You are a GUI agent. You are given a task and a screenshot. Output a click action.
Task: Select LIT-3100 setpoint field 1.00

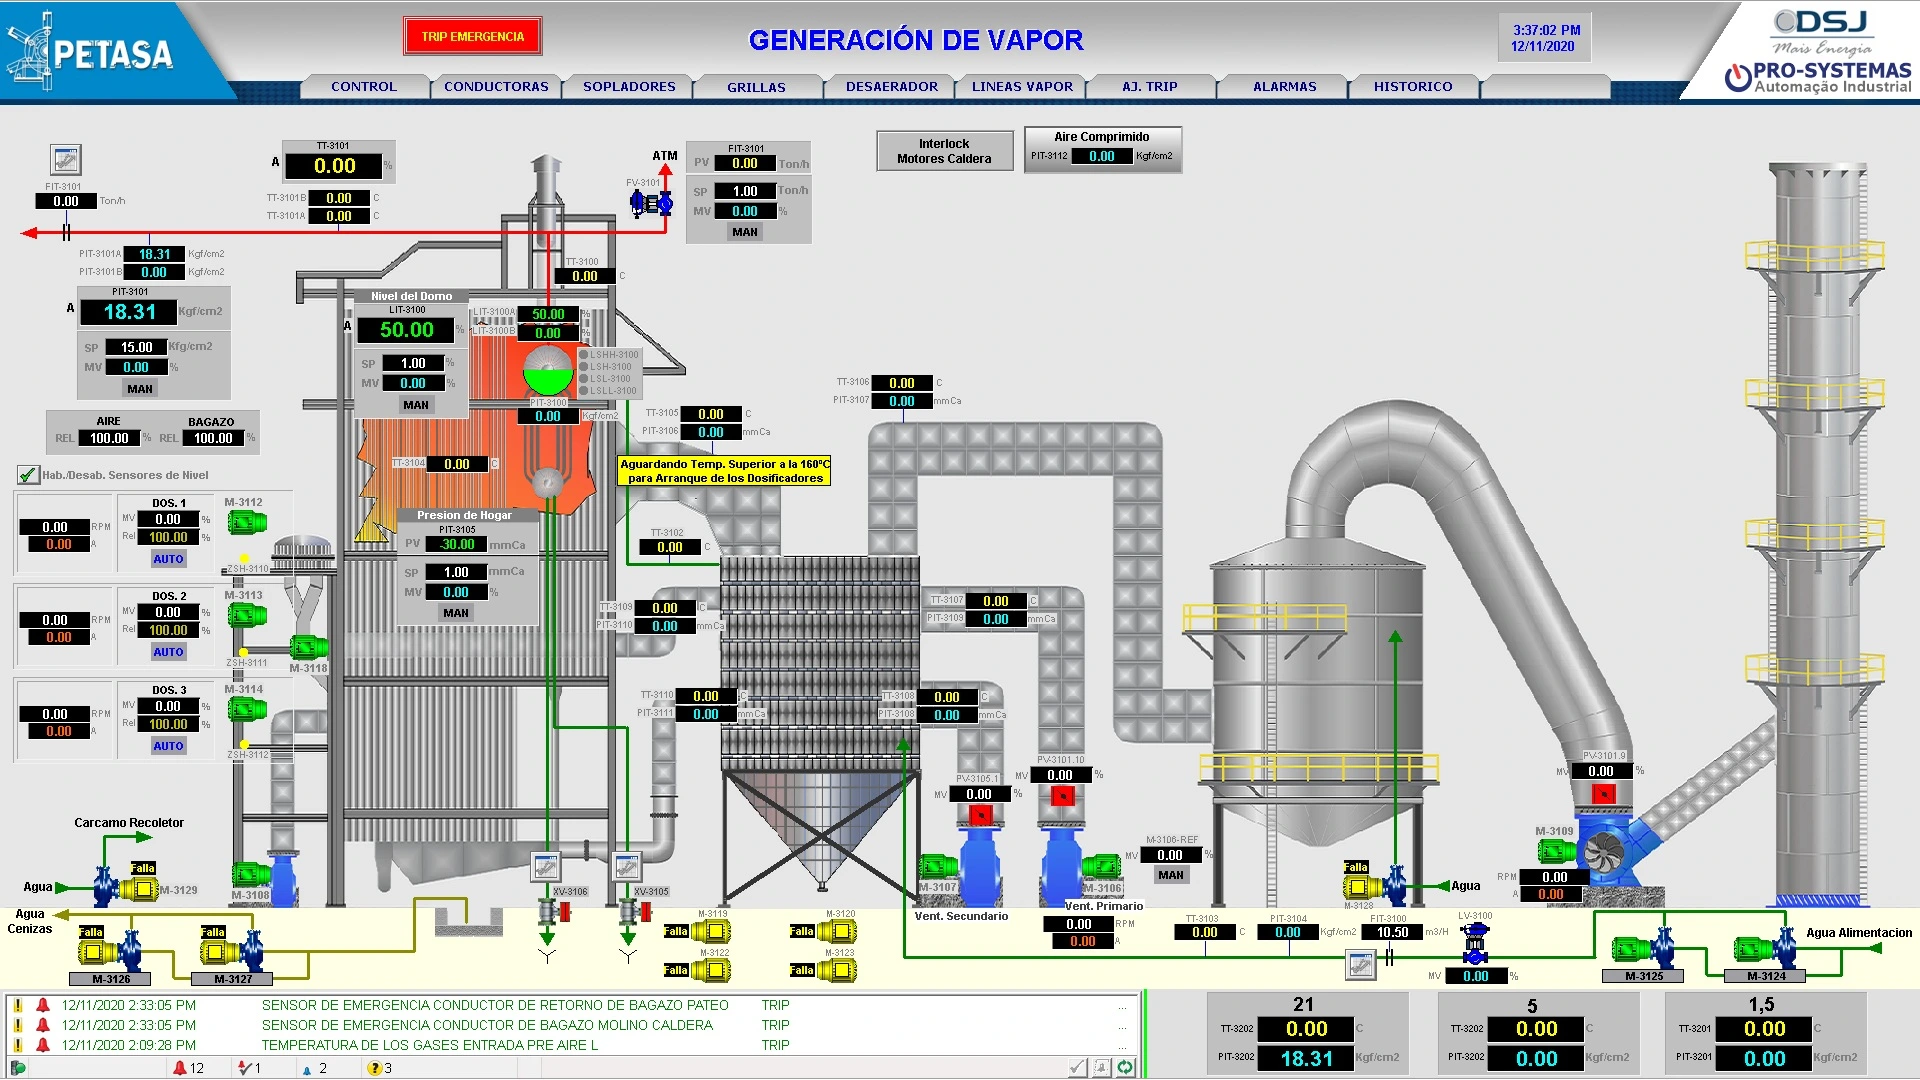click(x=413, y=364)
